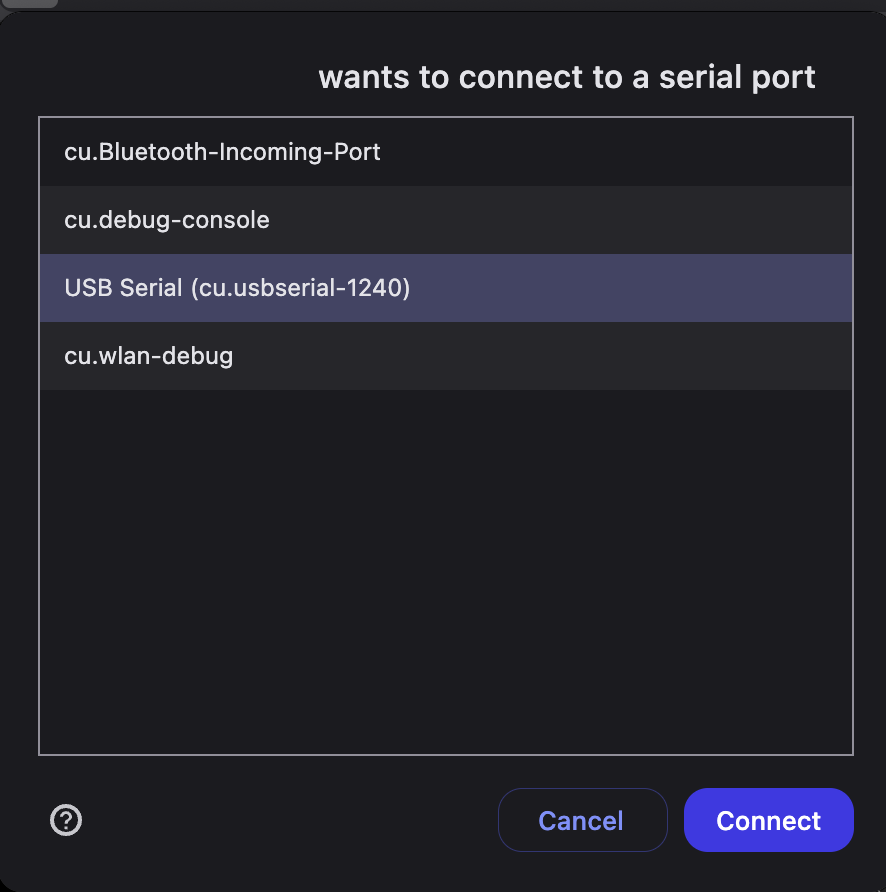
Task: Click the circled question mark help icon
Action: pos(66,820)
